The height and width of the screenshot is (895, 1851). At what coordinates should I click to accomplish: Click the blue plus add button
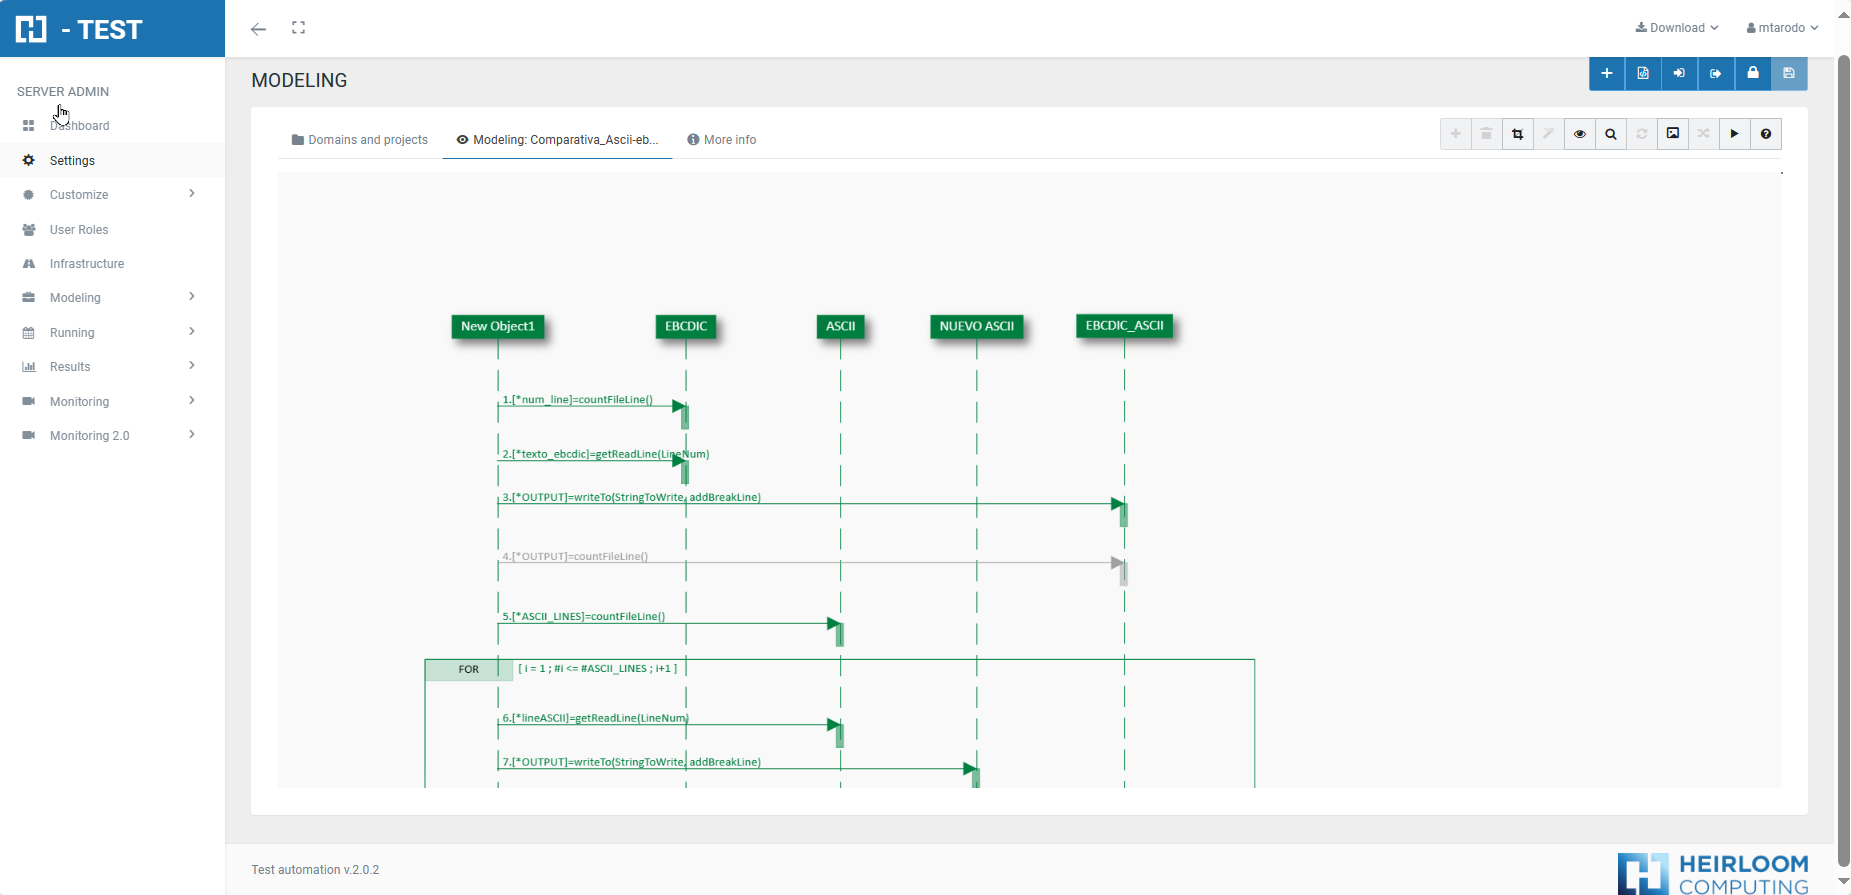point(1606,73)
